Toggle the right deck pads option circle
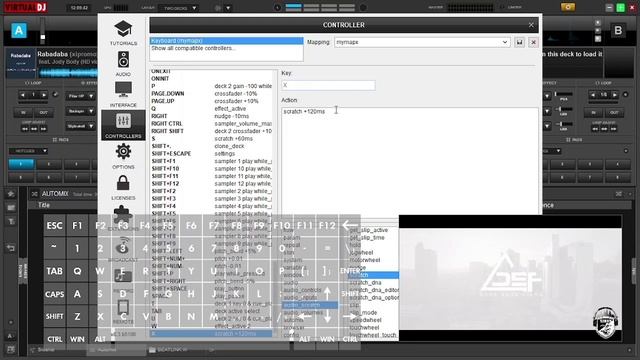 626,151
